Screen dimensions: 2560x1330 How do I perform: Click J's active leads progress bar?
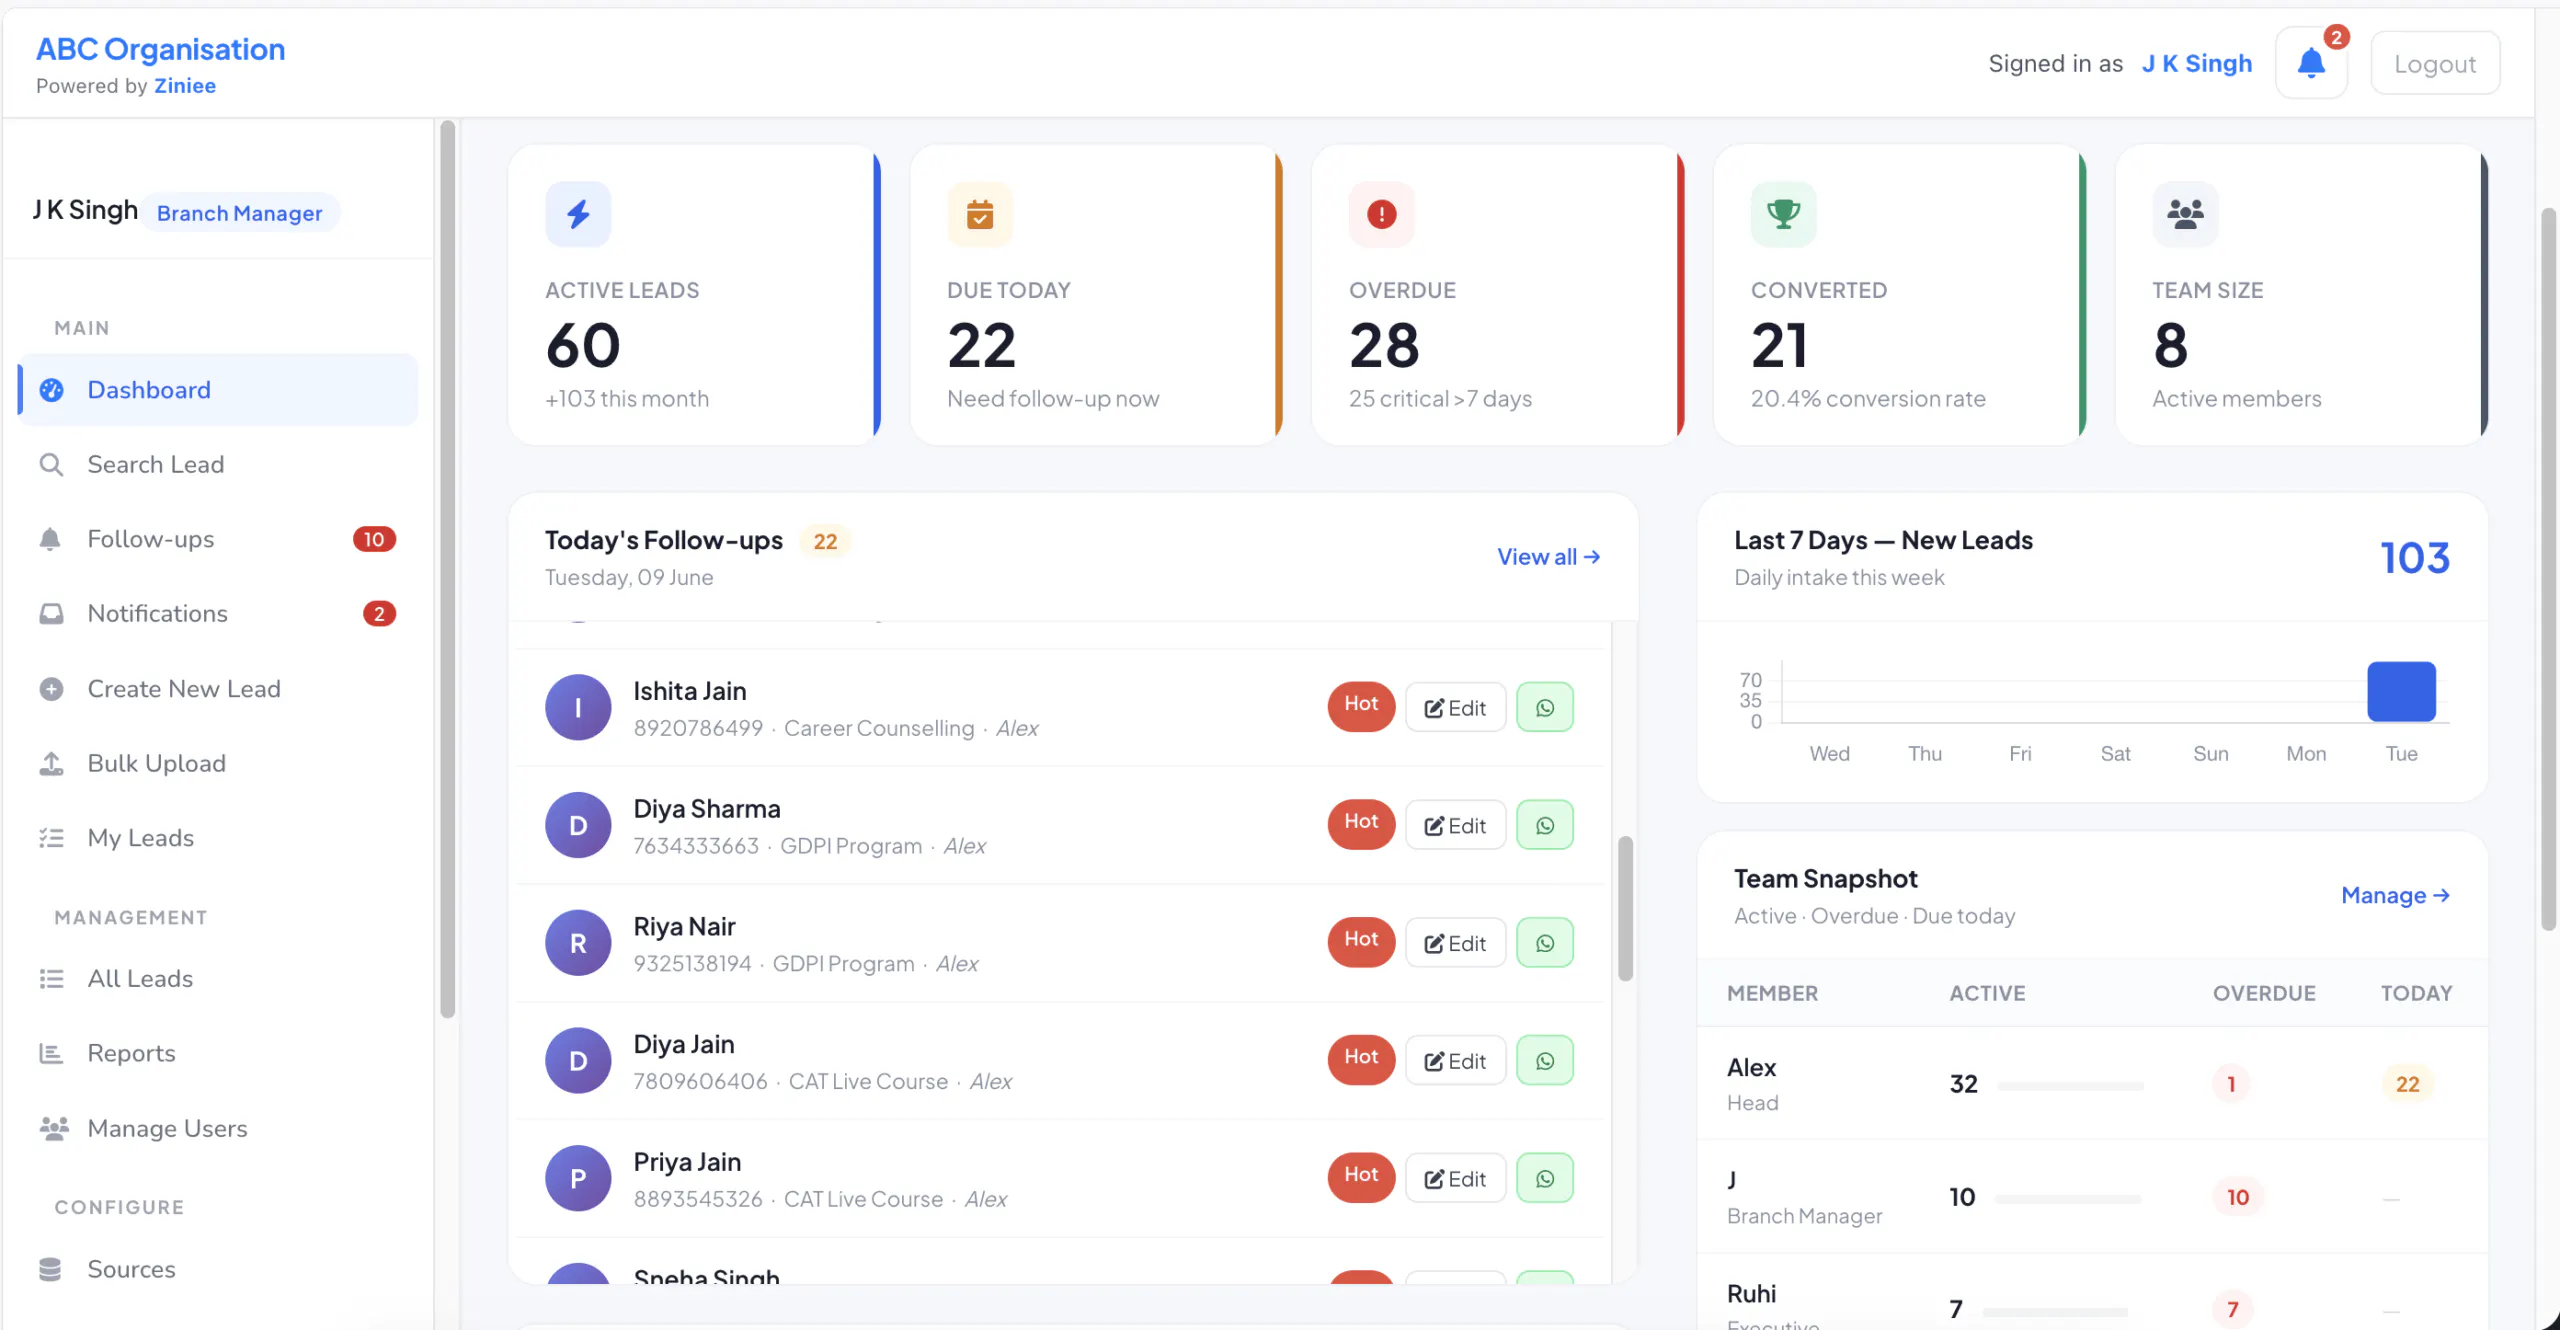pyautogui.click(x=2068, y=1199)
